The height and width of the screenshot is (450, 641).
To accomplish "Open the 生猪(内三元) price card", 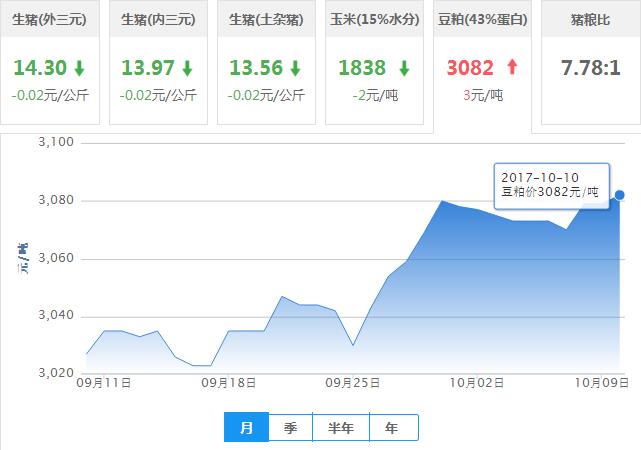I will pos(158,62).
